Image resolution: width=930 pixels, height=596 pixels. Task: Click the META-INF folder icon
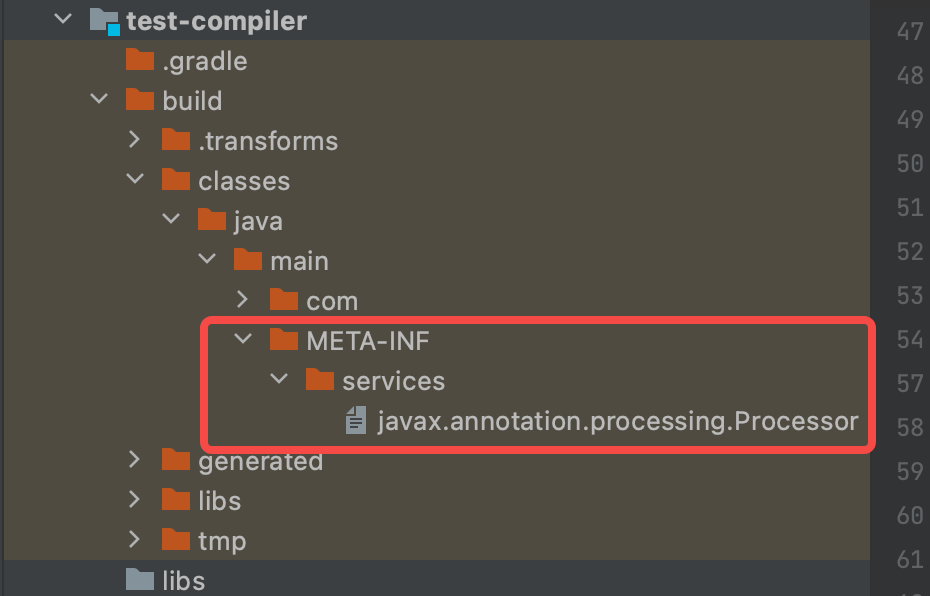(x=284, y=341)
